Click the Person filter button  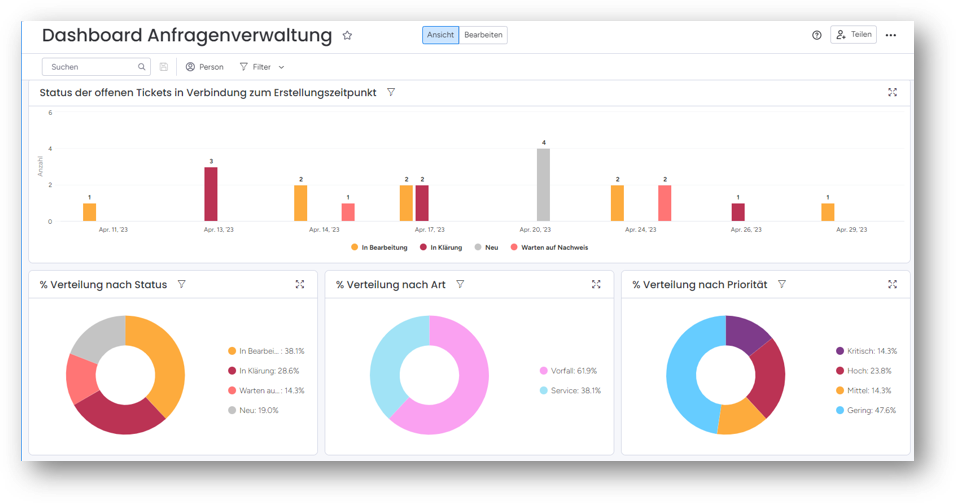(205, 67)
